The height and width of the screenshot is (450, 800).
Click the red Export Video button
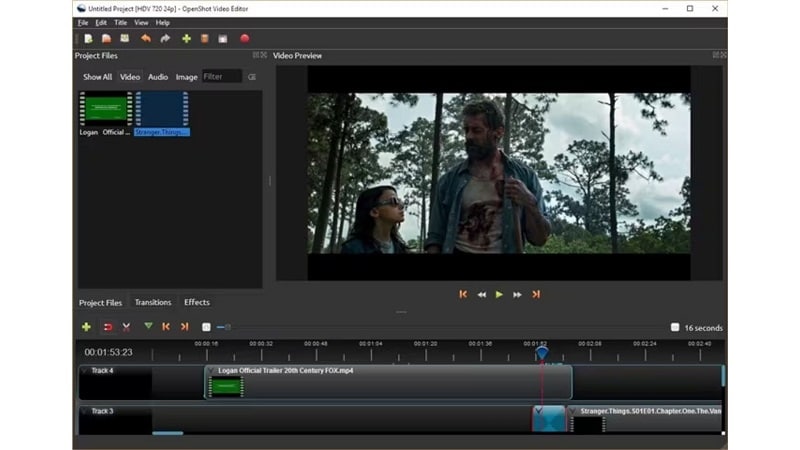point(245,38)
